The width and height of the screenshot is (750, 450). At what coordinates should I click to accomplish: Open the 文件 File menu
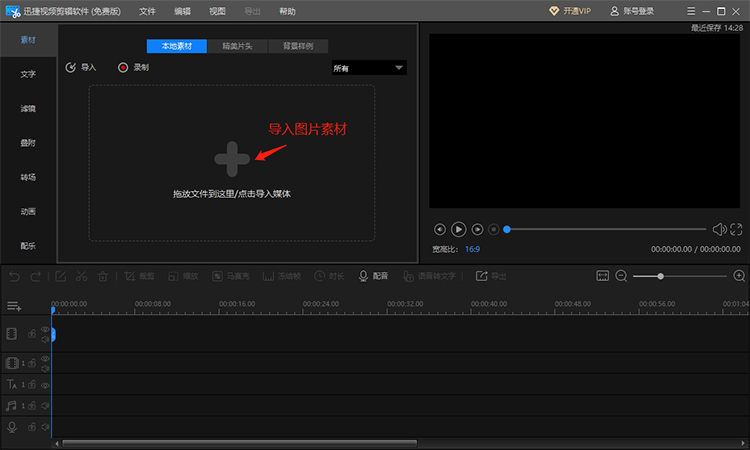(x=147, y=11)
